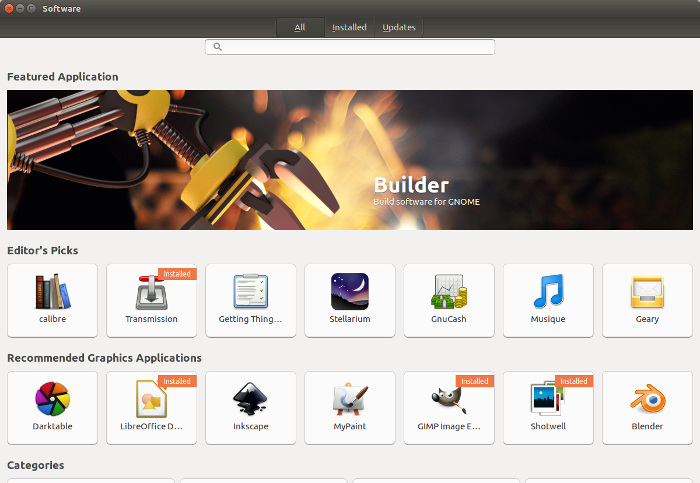The width and height of the screenshot is (700, 483).
Task: Click the 'MyPaint' label text
Action: (350, 426)
